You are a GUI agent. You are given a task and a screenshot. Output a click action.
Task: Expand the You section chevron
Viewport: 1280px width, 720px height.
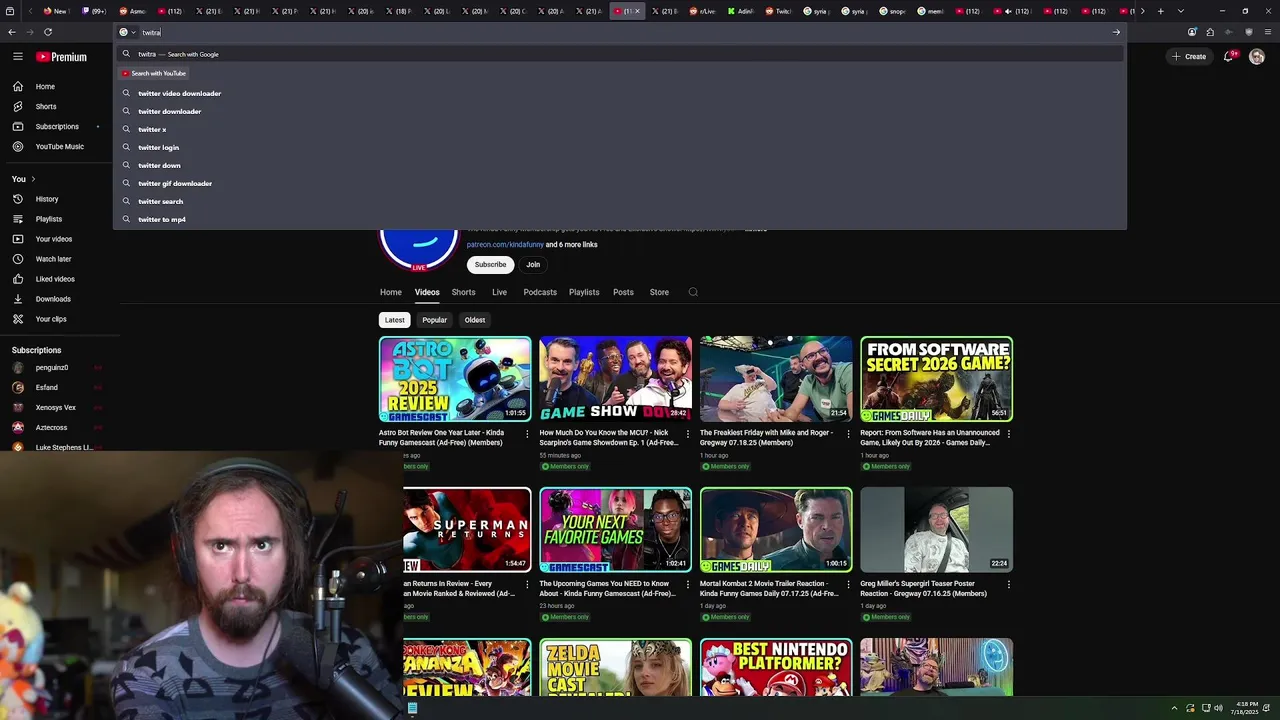click(33, 179)
